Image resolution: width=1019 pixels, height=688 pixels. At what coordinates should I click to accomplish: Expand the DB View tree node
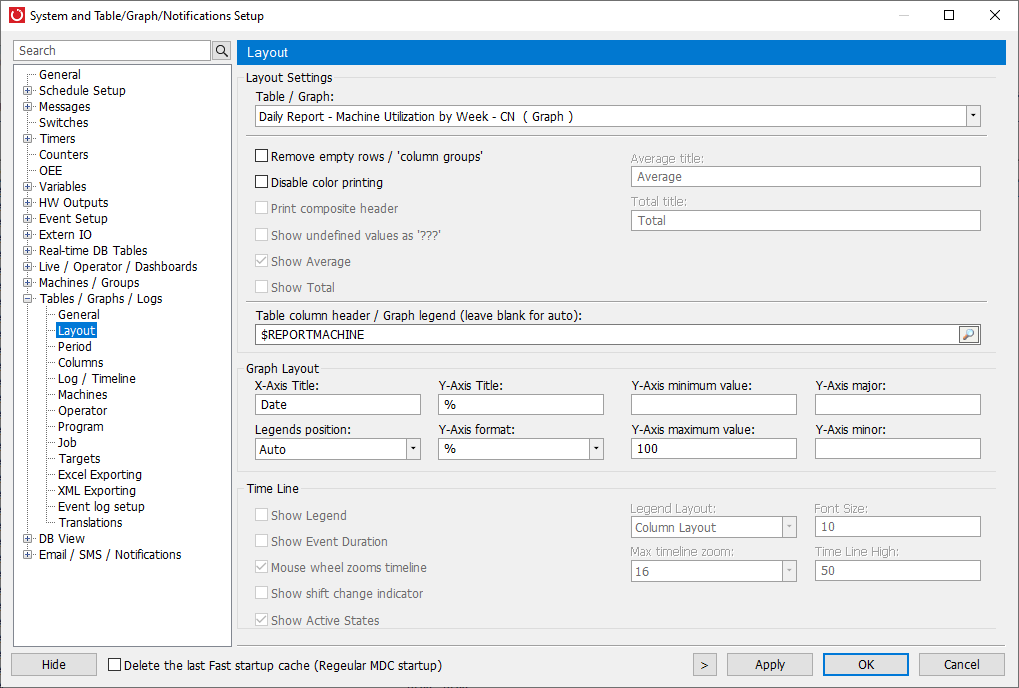click(x=27, y=539)
